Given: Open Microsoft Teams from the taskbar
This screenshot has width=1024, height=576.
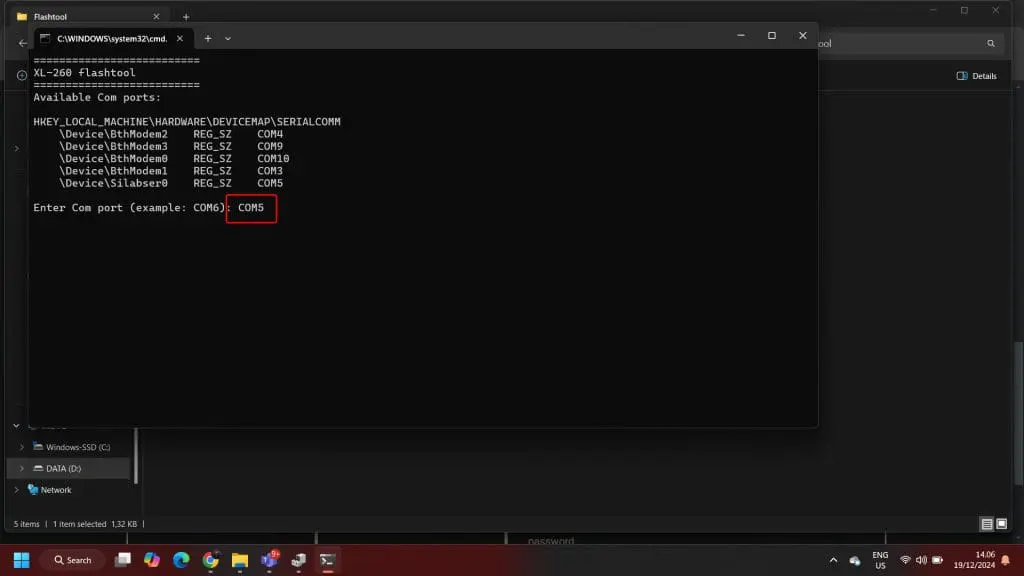Looking at the screenshot, I should [269, 560].
